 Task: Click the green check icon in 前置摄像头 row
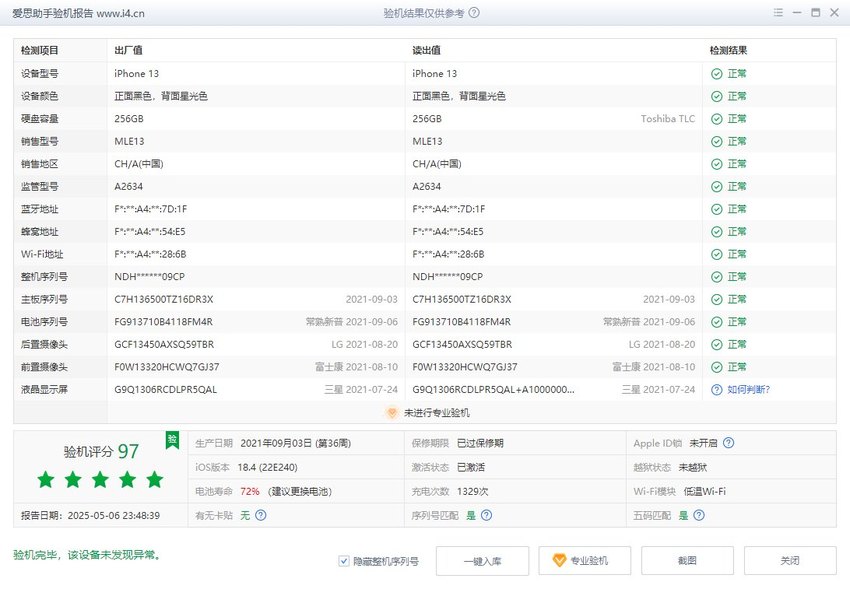[717, 367]
